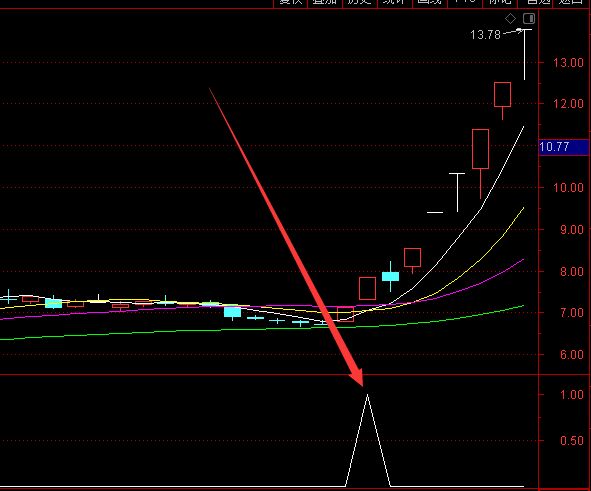
Task: Toggle the side panel icon near top right
Action: 529,18
